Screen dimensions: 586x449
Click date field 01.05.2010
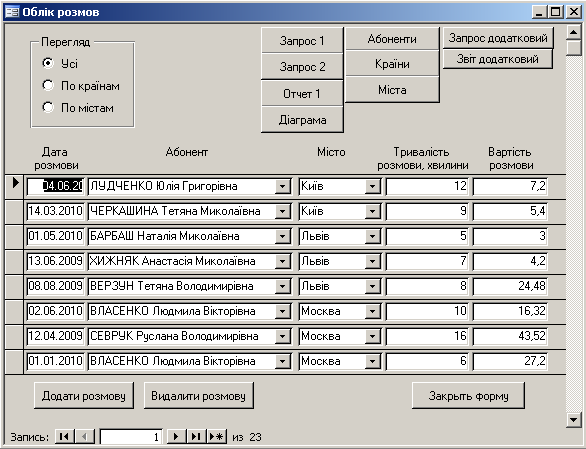(55, 236)
